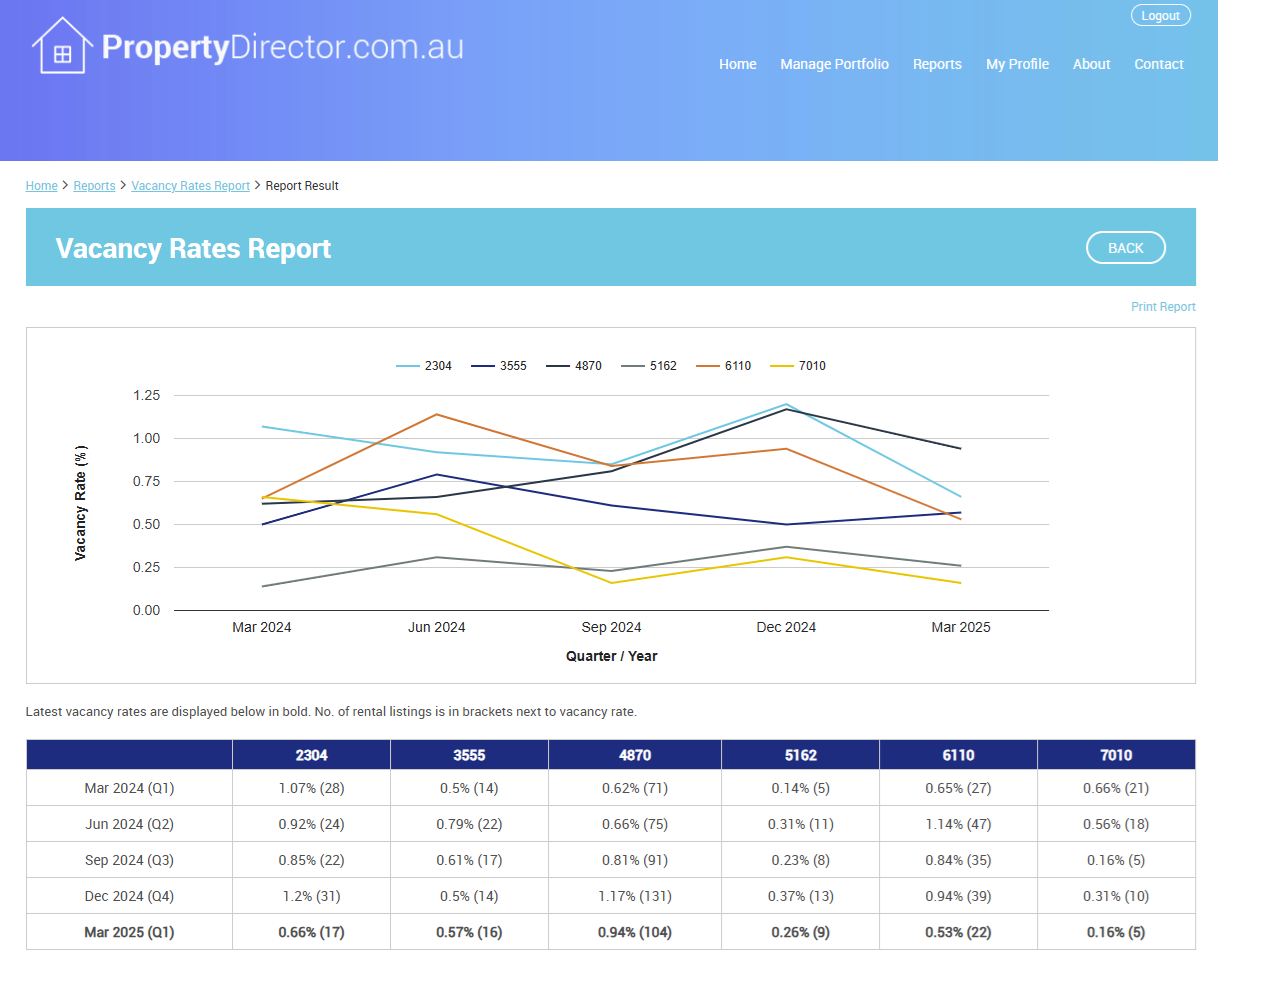Viewport: 1273px width, 983px height.
Task: Open the Home menu item
Action: click(x=738, y=64)
